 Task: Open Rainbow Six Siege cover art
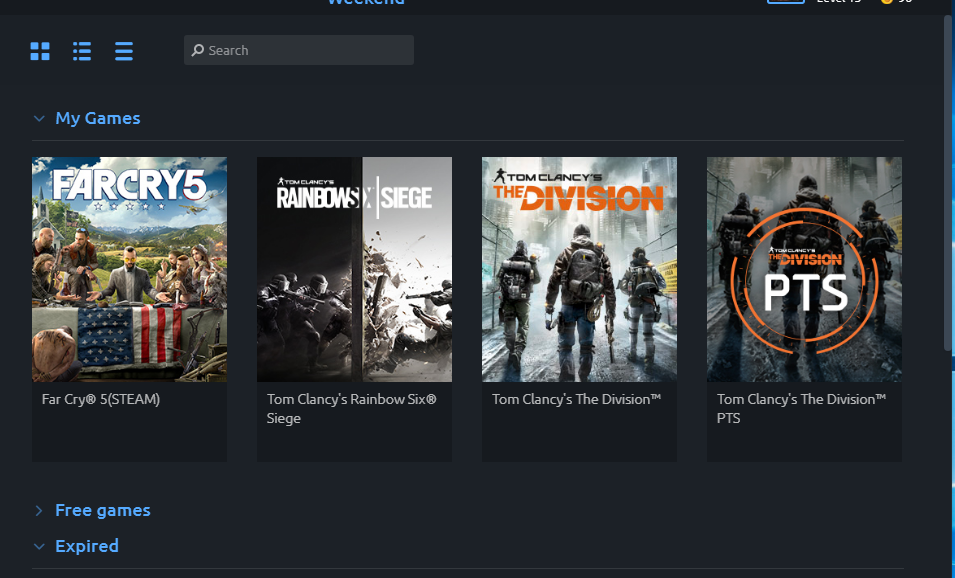coord(354,269)
